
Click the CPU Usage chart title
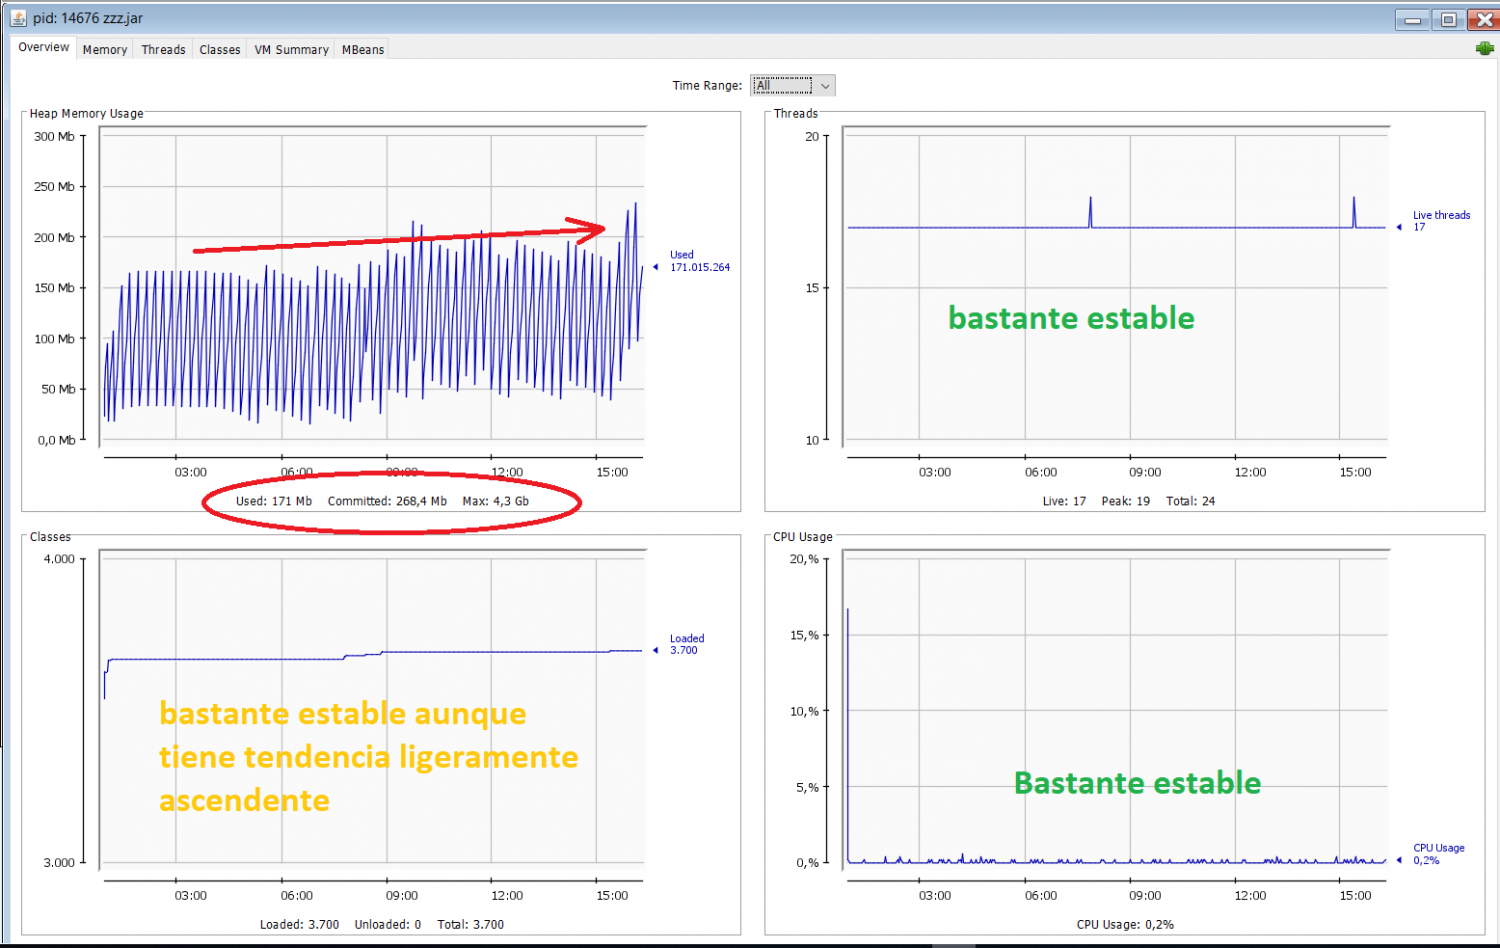click(803, 537)
